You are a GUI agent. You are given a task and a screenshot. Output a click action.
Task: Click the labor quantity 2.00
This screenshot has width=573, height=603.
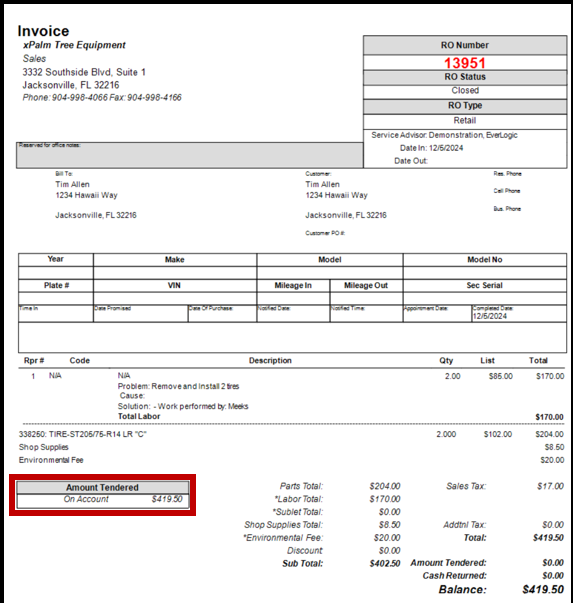[x=453, y=376]
